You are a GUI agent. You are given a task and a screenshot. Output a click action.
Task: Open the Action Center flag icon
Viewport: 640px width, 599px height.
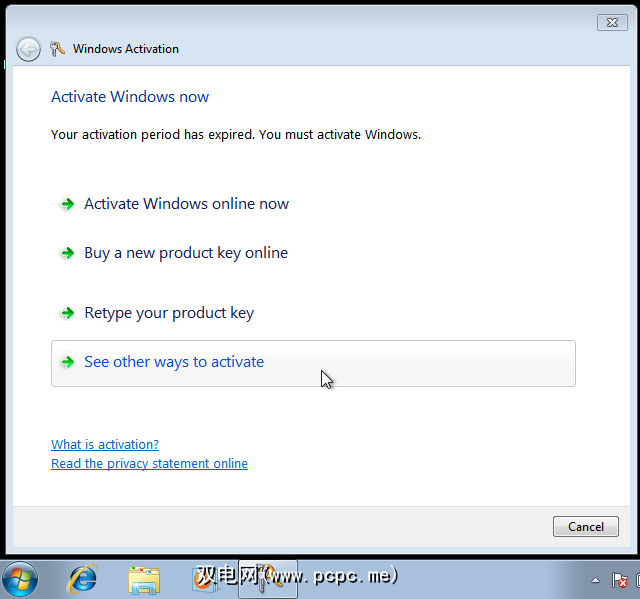619,580
